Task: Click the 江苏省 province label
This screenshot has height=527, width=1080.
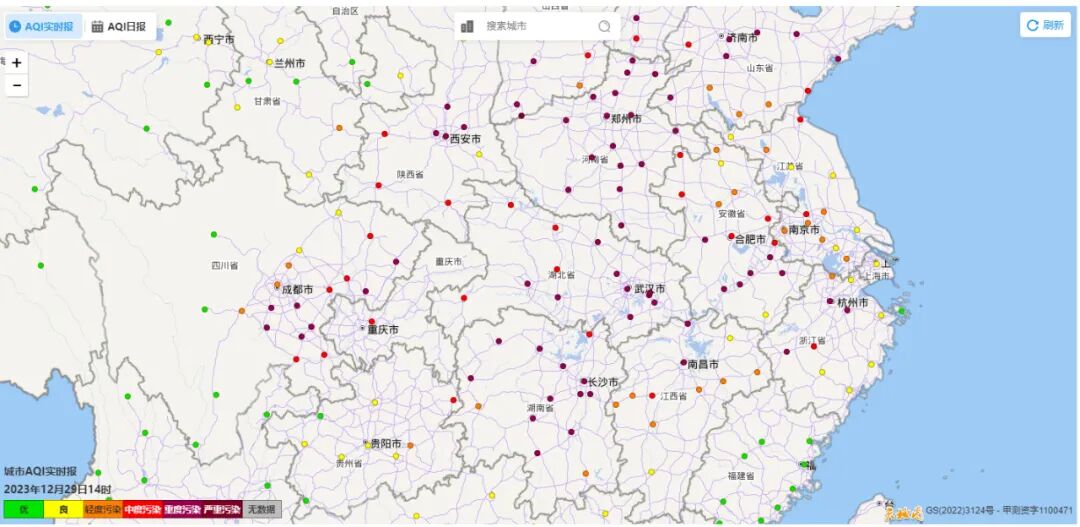Action: click(790, 167)
